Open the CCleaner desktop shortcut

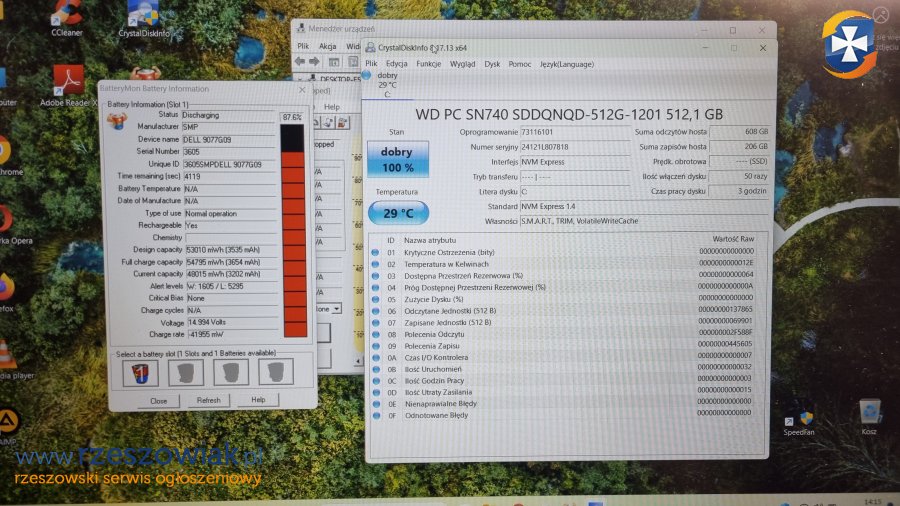coord(67,17)
